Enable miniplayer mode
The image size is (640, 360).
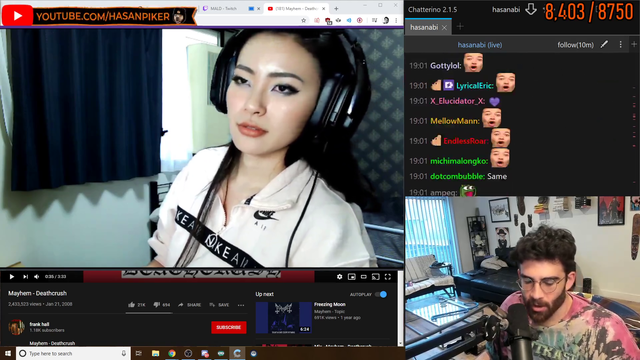(351, 277)
